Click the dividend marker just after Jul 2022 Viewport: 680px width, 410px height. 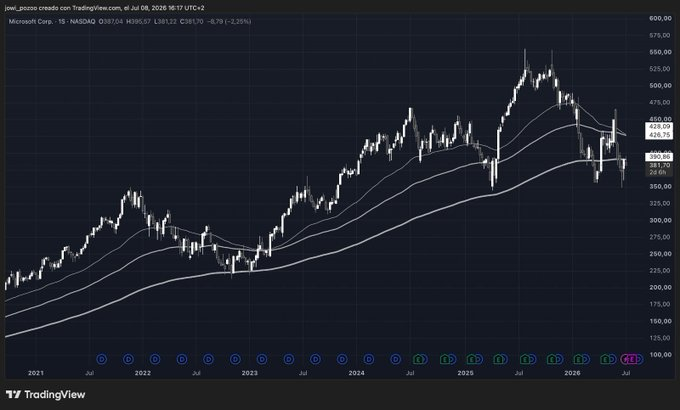point(209,359)
